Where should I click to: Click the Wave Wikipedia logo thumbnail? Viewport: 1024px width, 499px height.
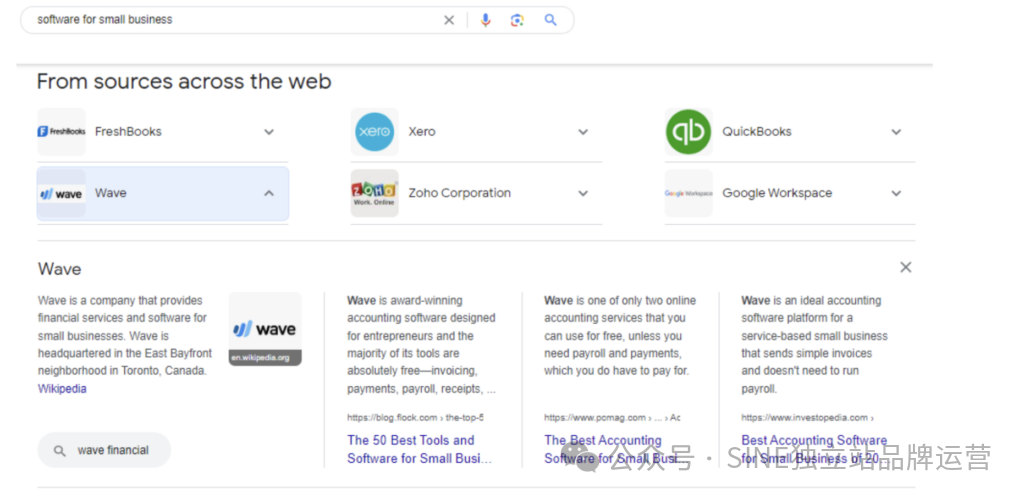(265, 329)
